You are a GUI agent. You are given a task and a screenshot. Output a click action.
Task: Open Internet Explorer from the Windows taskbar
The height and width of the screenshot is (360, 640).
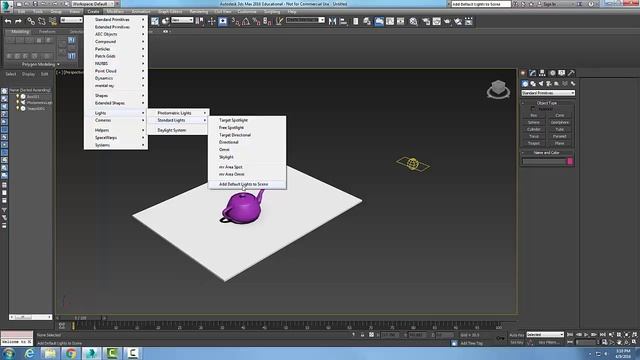29,353
